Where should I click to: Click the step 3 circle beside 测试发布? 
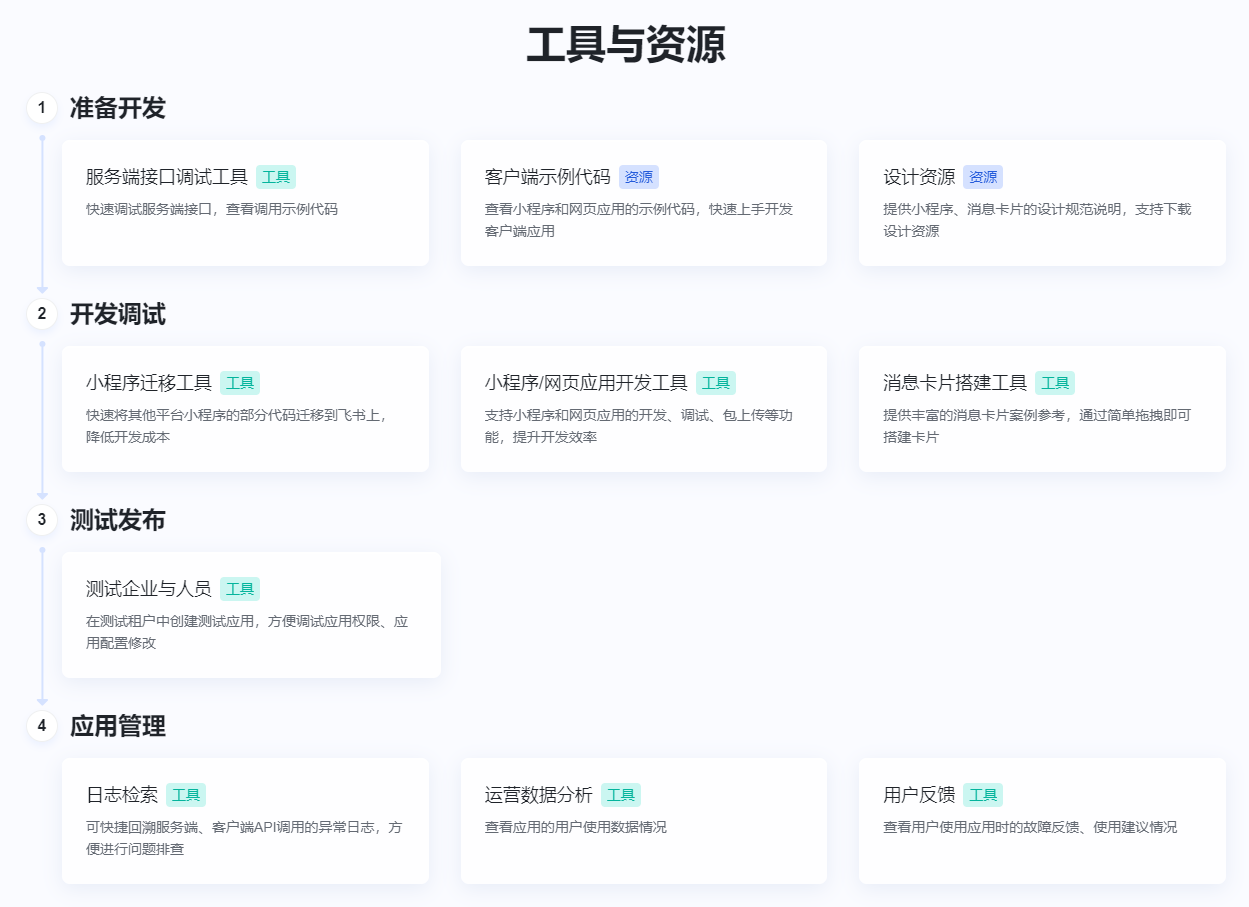pos(42,520)
